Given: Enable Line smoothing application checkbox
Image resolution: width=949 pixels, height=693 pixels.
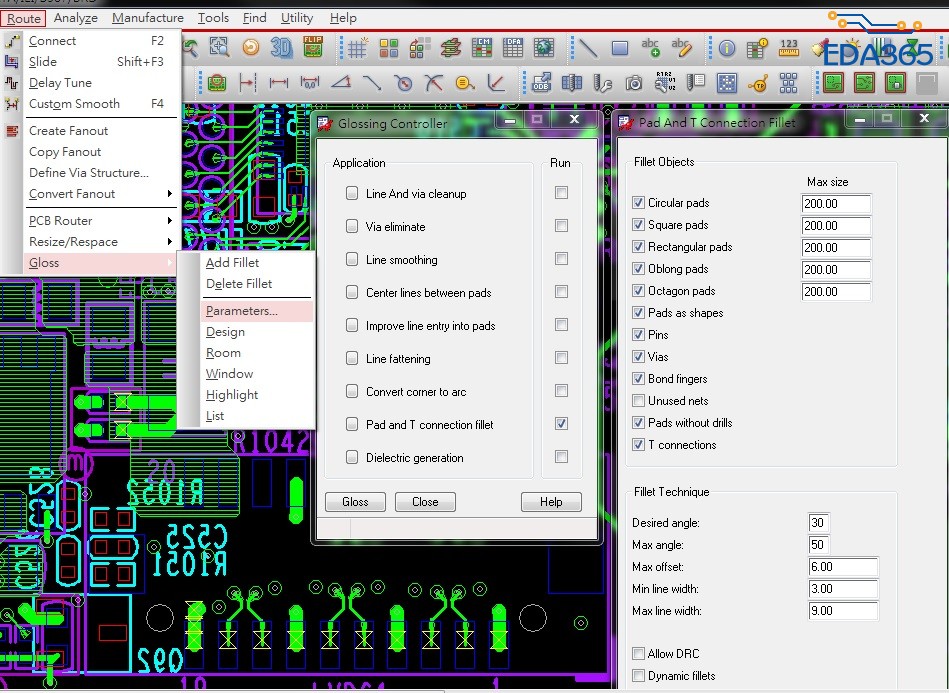Looking at the screenshot, I should 352,260.
